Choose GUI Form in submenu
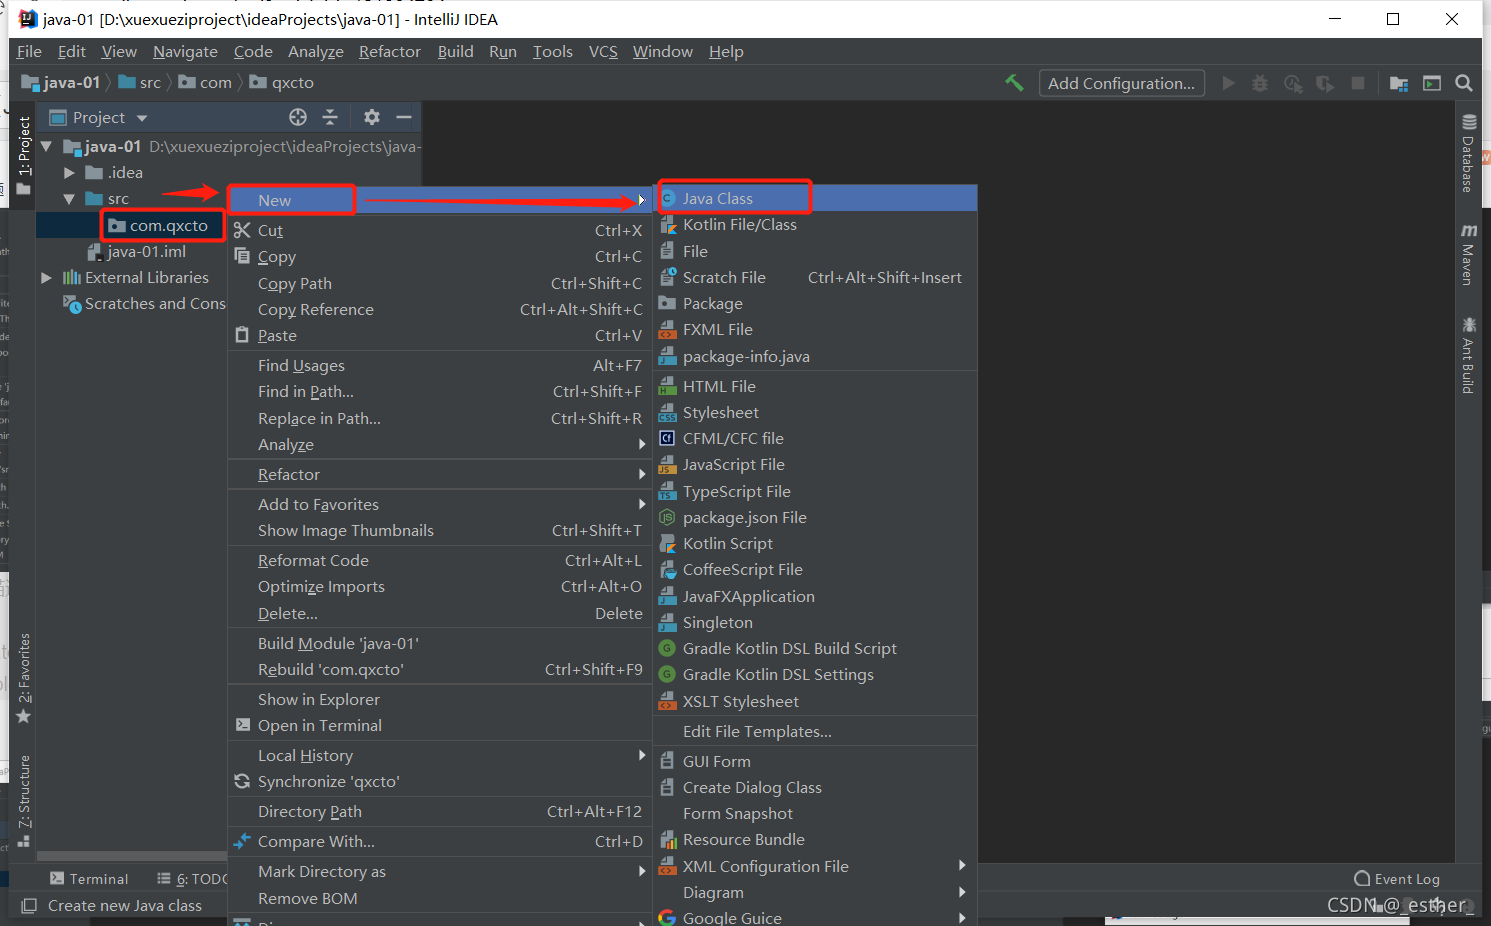Image resolution: width=1491 pixels, height=926 pixels. coord(815,762)
